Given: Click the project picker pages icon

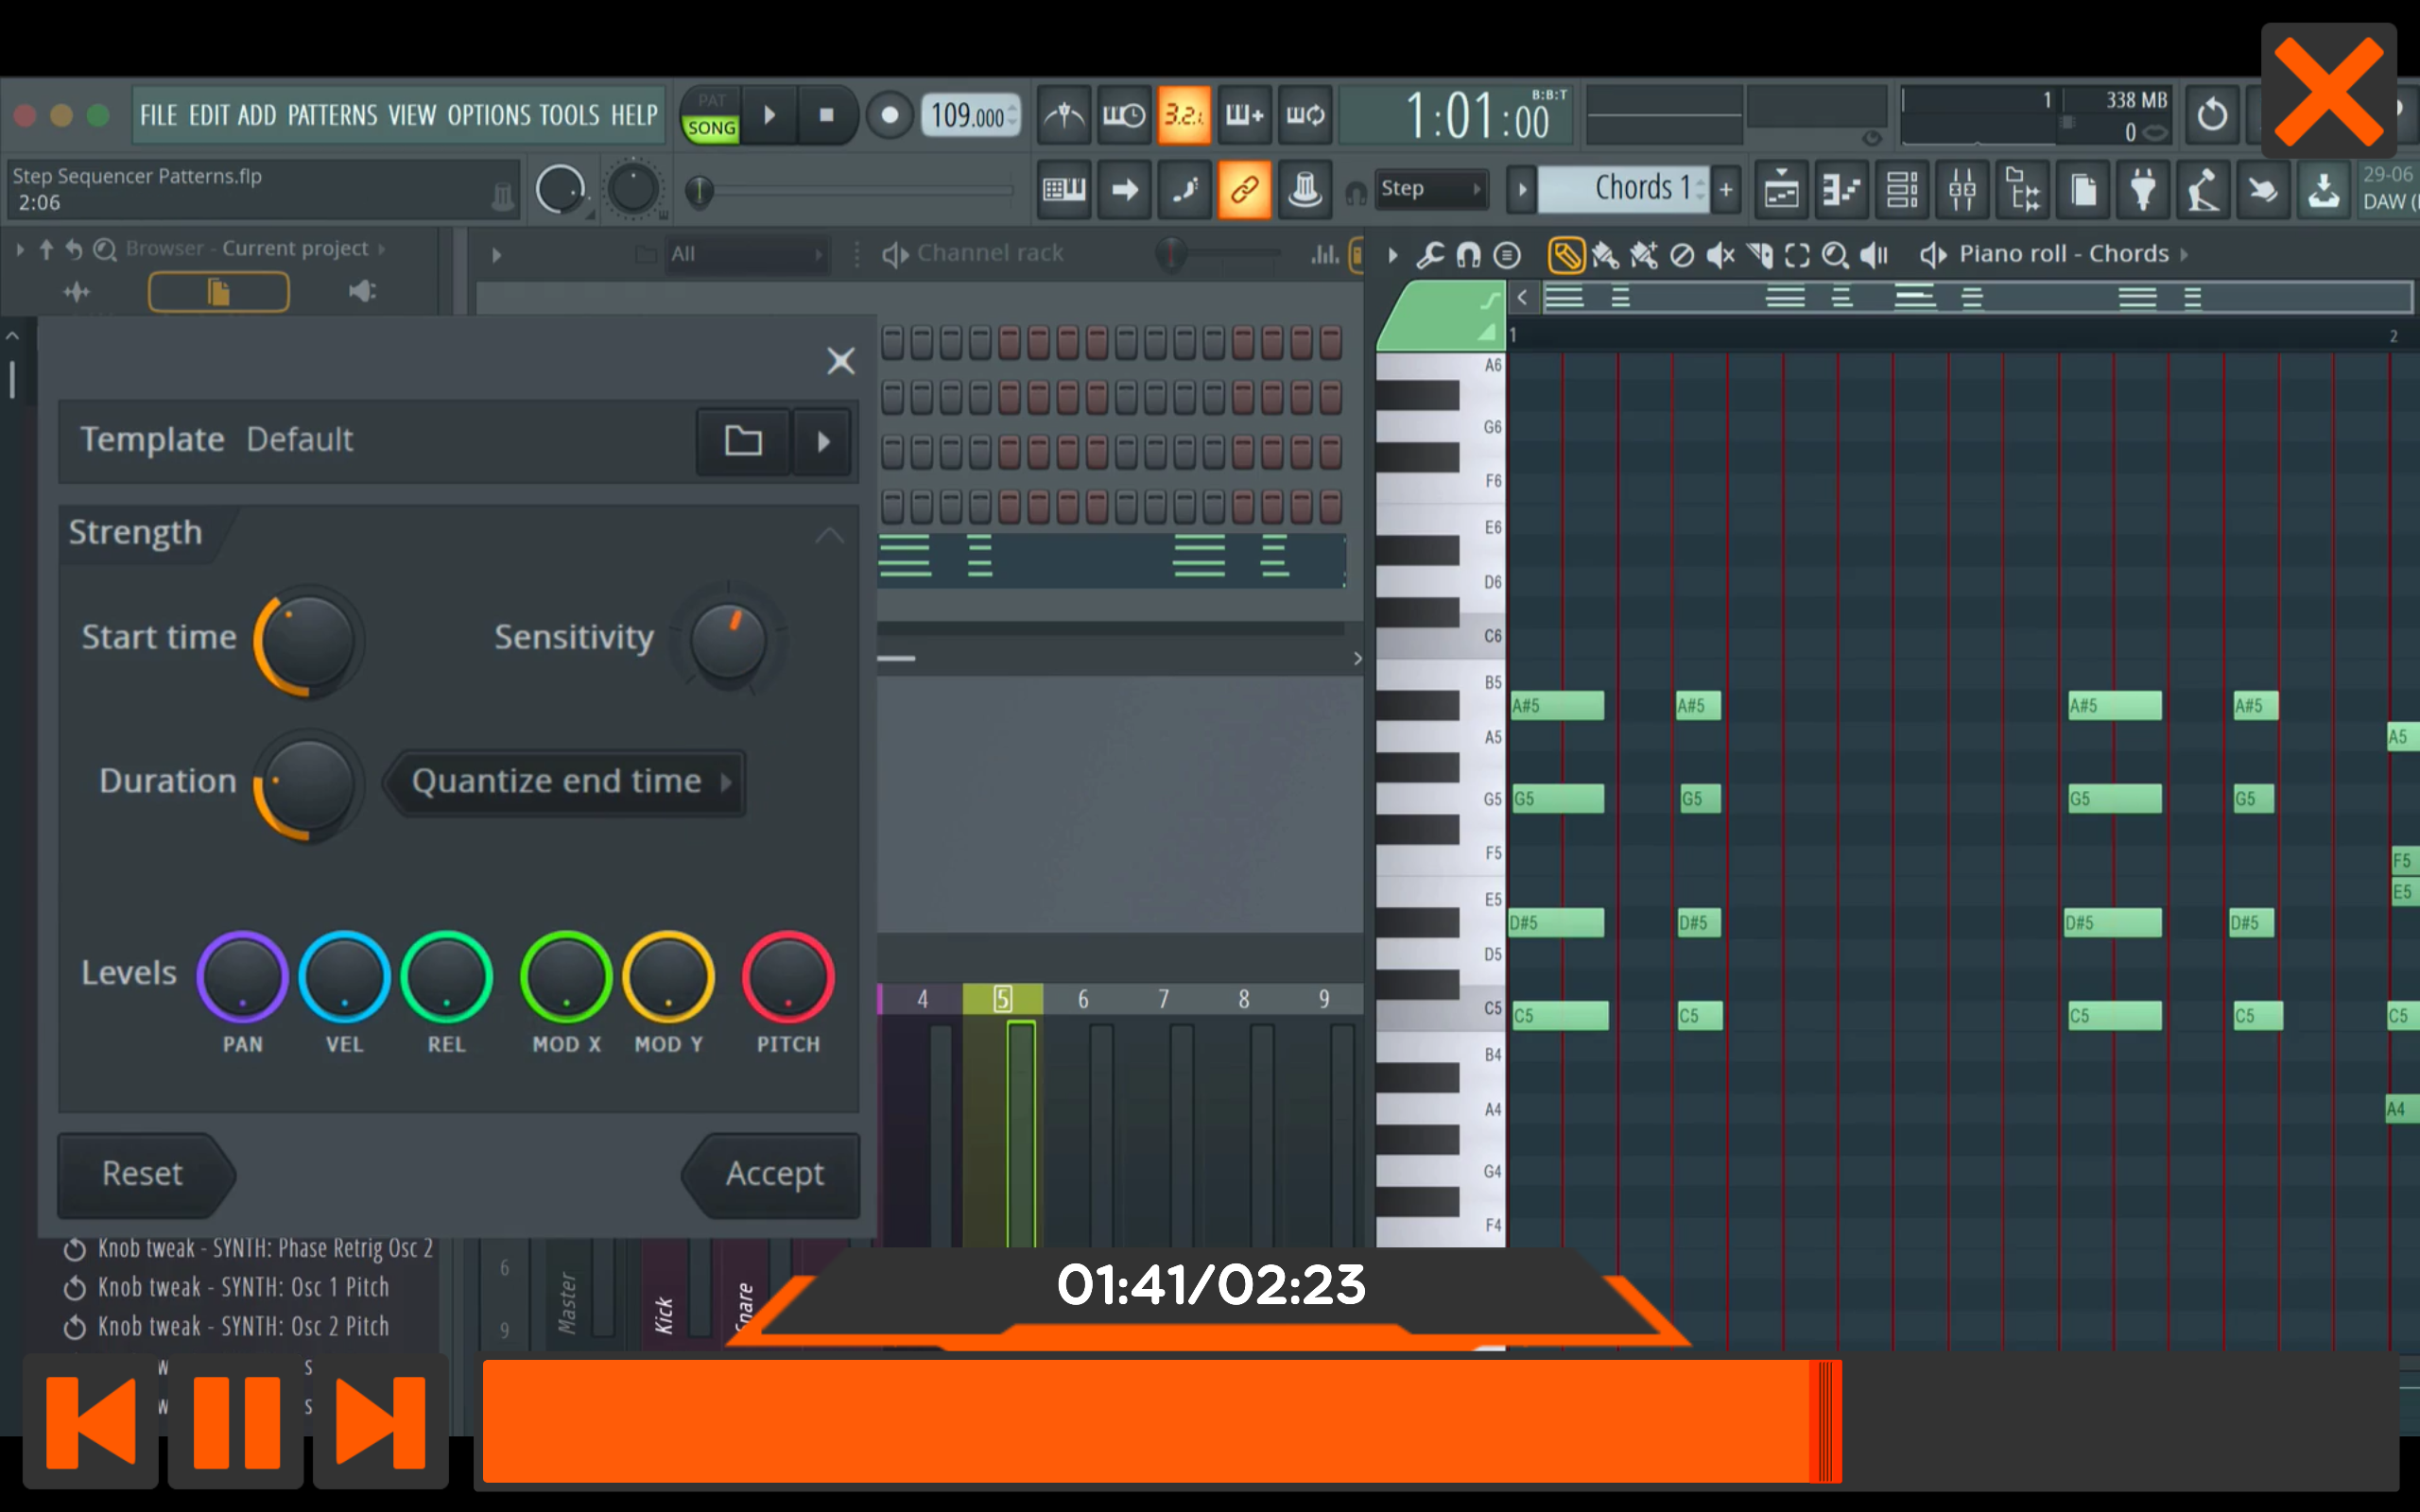Looking at the screenshot, I should click(2083, 189).
